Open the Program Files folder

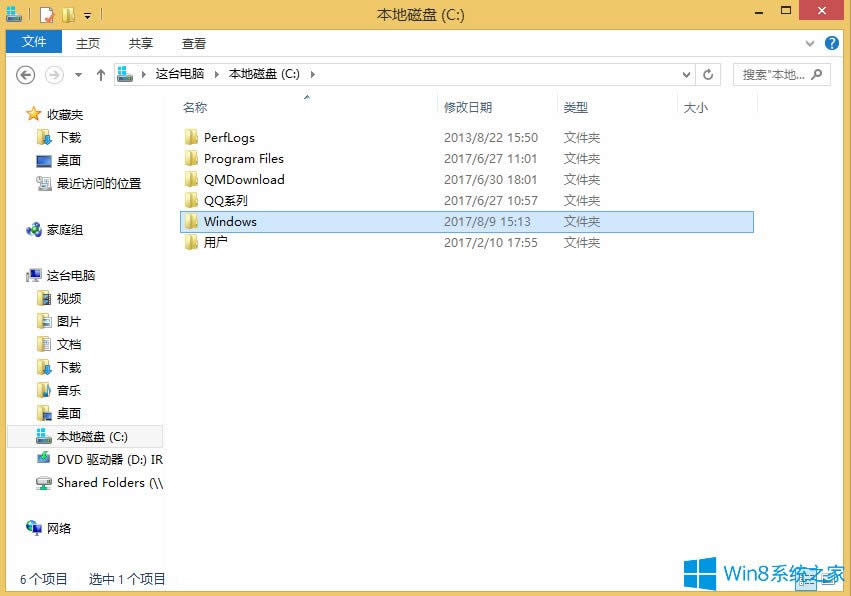[x=243, y=158]
